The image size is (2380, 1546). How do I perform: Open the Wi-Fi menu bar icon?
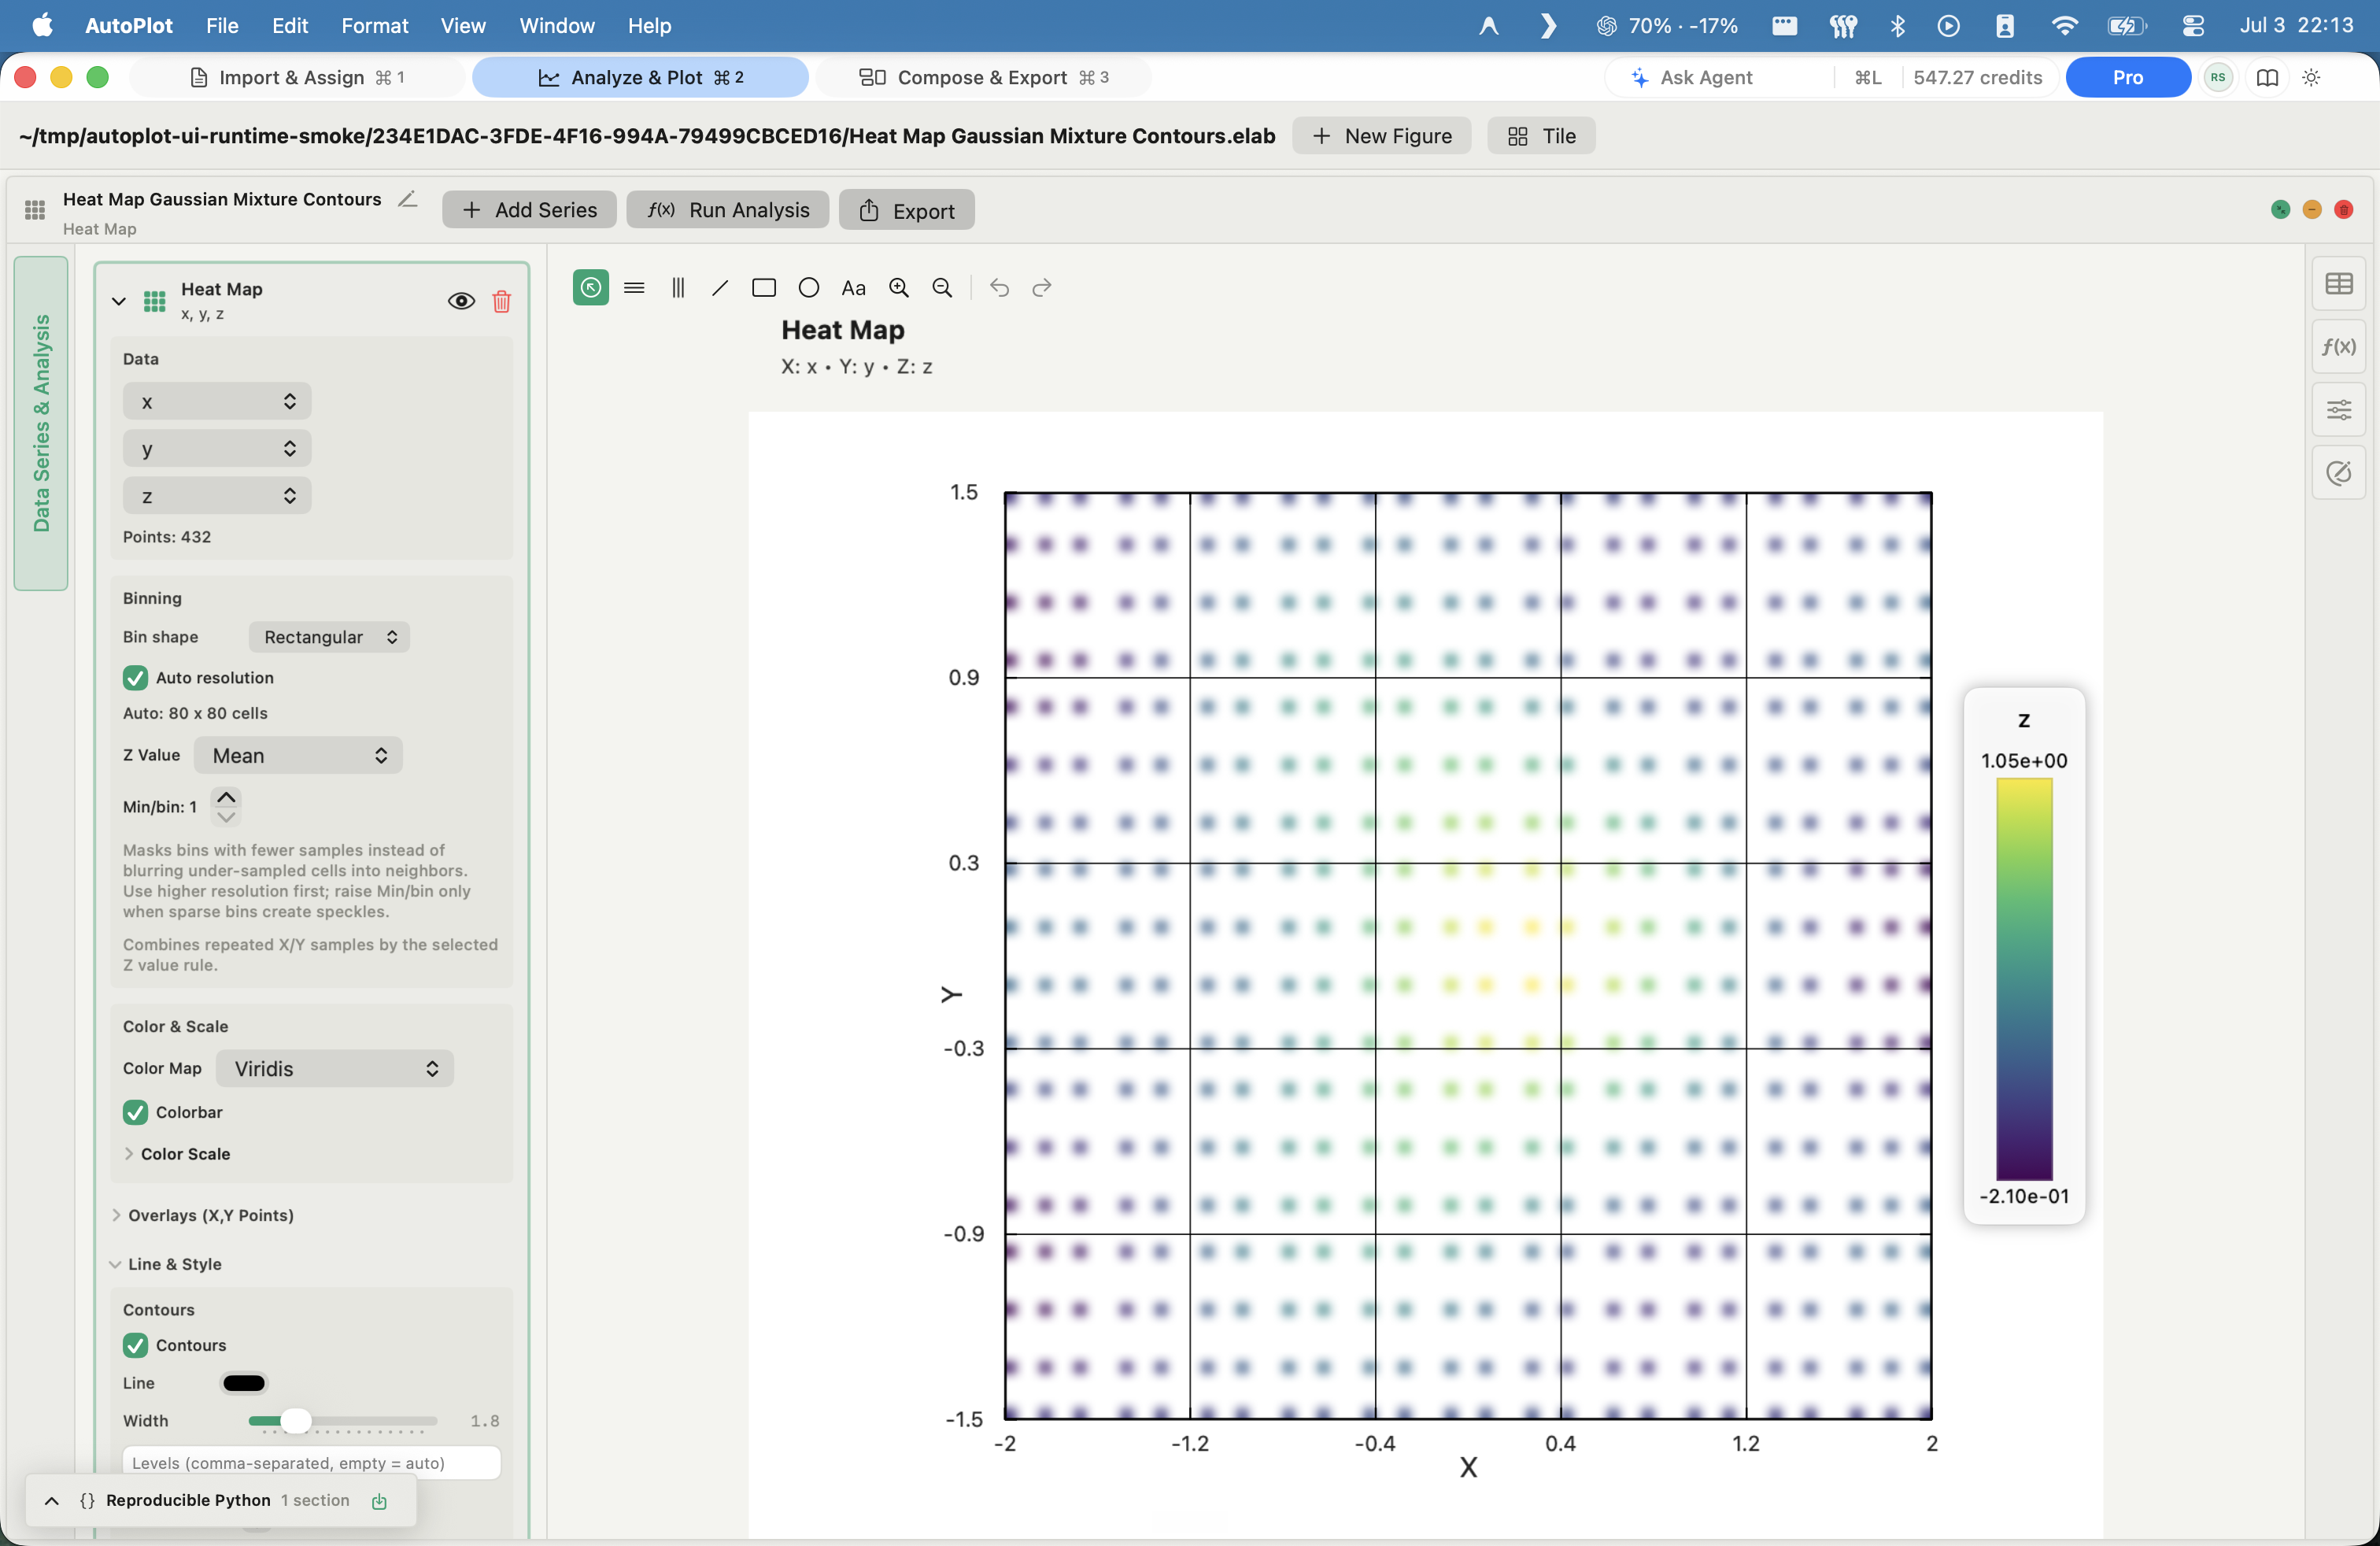tap(2064, 25)
